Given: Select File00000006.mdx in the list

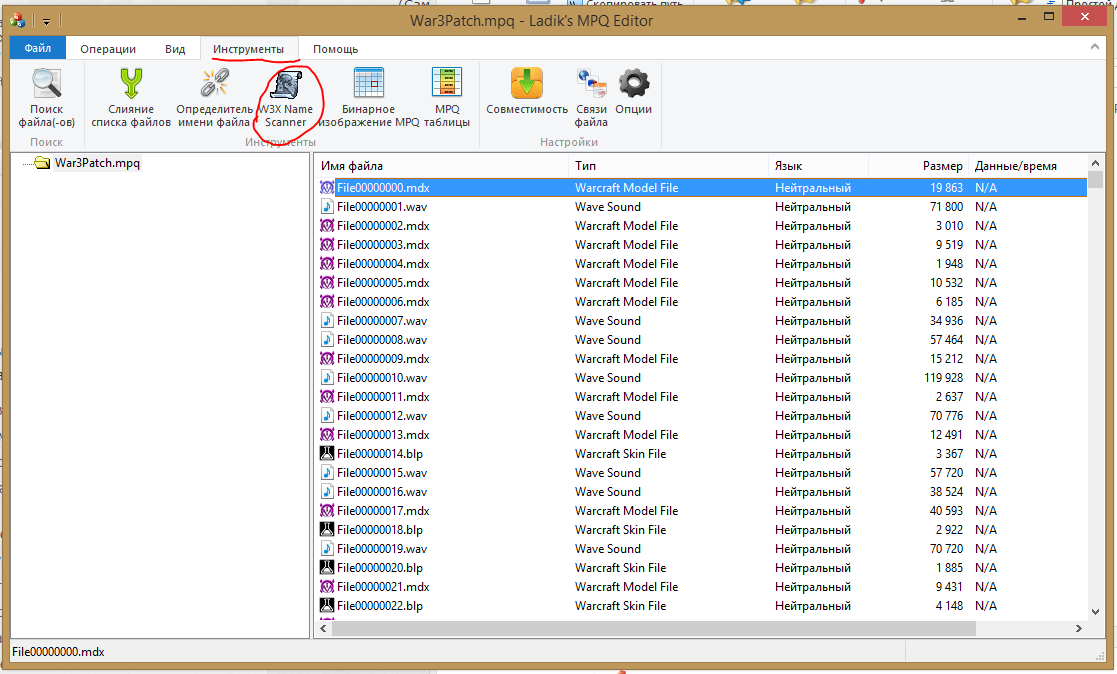Looking at the screenshot, I should tap(383, 301).
